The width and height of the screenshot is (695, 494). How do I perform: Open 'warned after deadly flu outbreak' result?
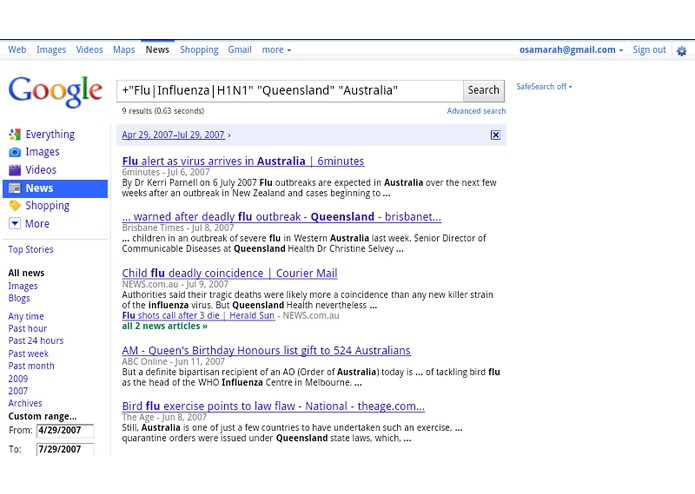point(281,217)
